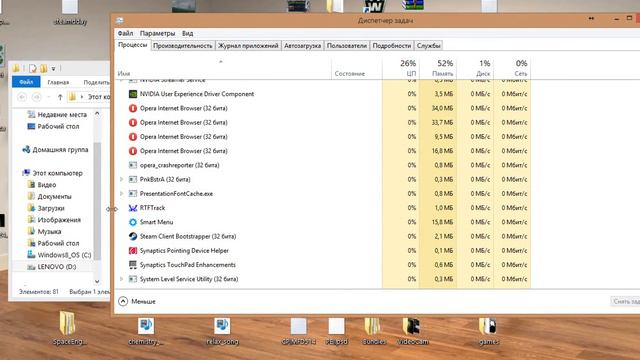640x360 pixels.
Task: Select the games folder on the desktop
Action: coord(488,331)
